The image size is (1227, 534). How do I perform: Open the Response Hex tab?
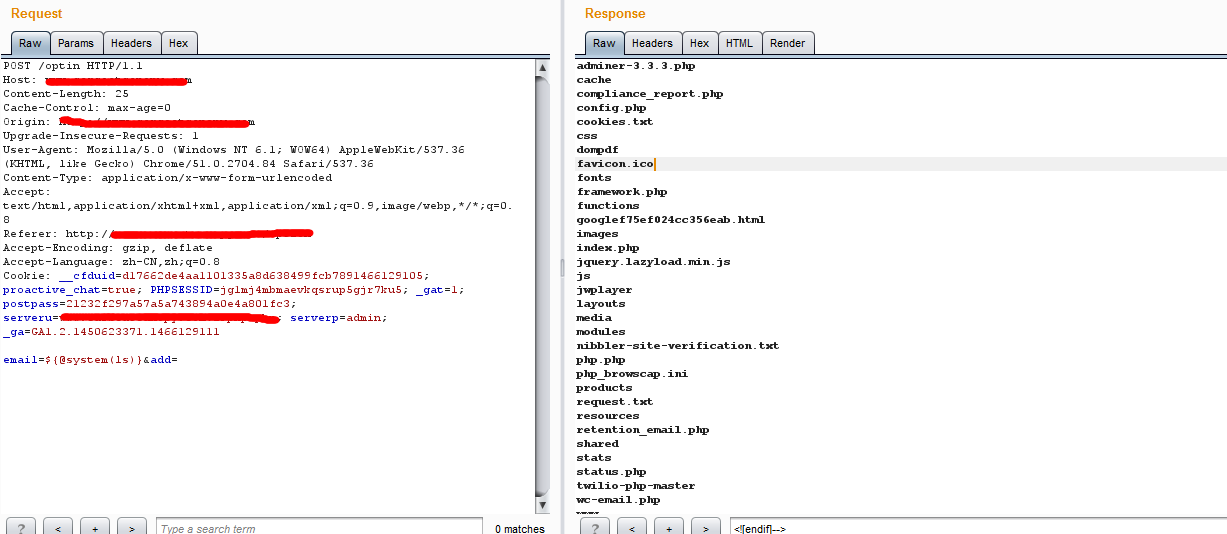point(699,43)
